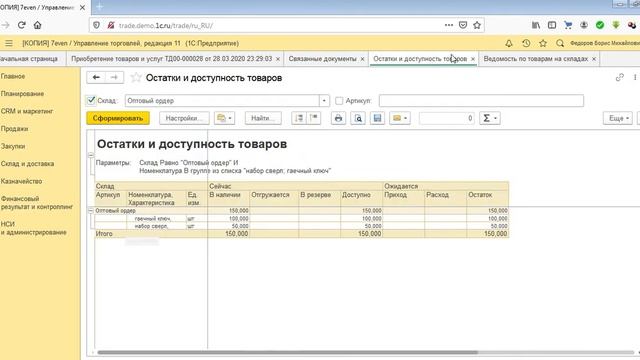Open the Казначейство section
The image size is (640, 360).
tap(22, 181)
